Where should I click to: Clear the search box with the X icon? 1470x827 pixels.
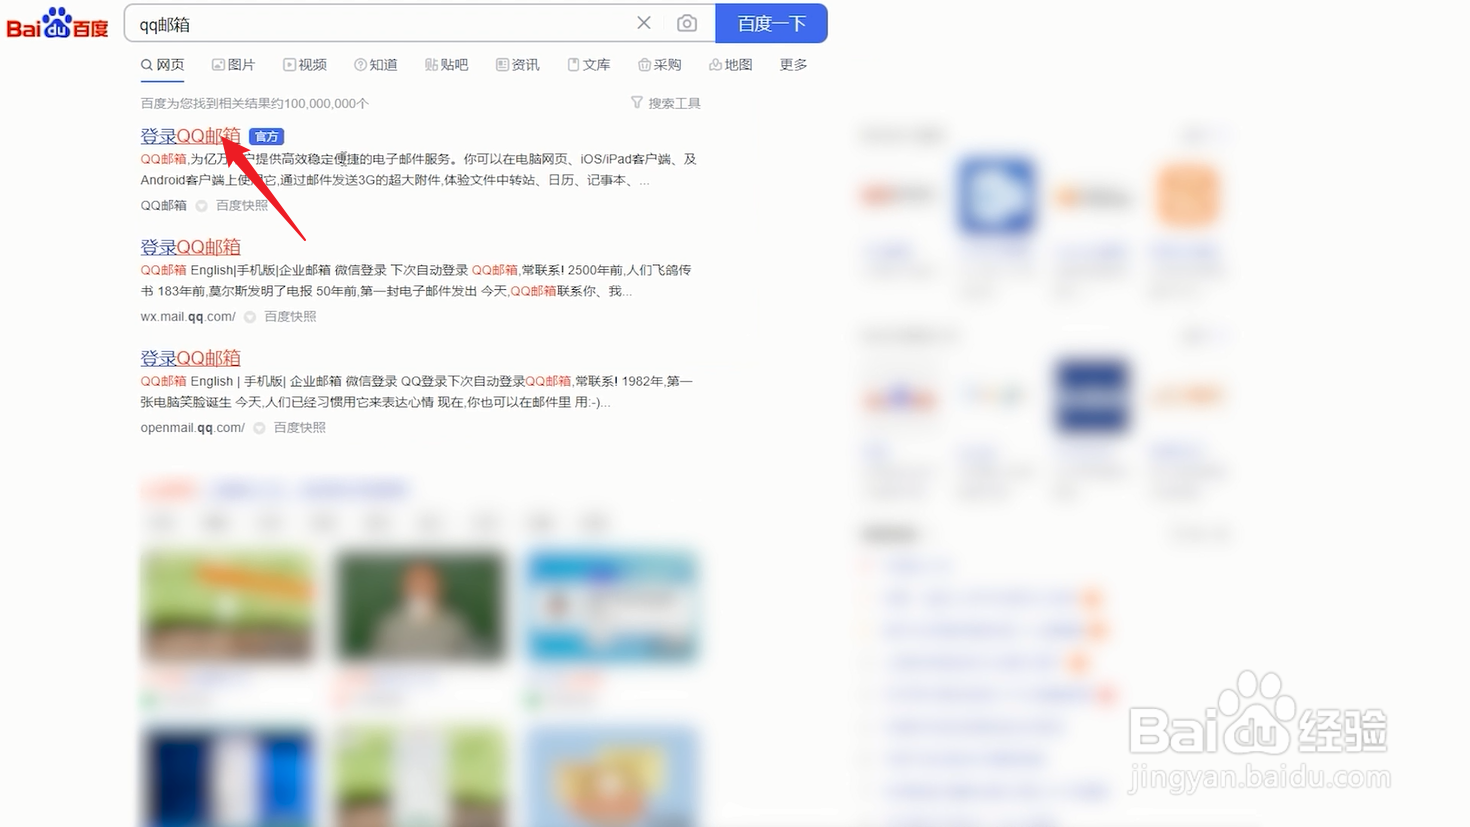tap(644, 23)
